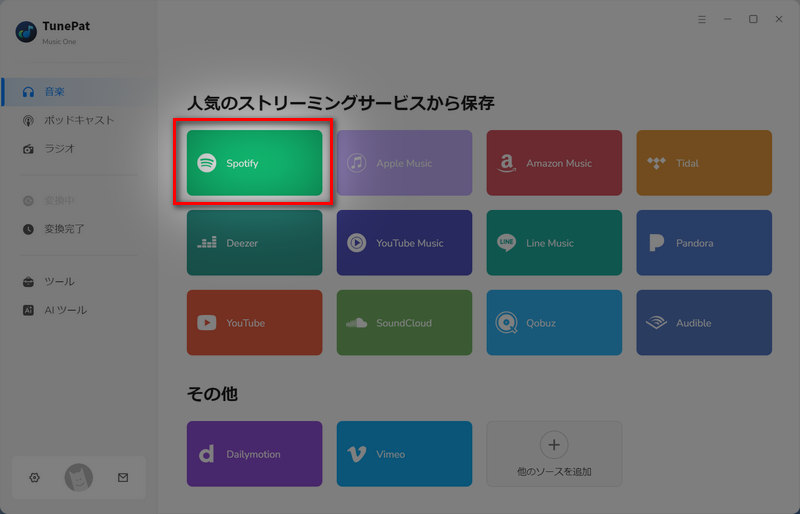Screen dimensions: 800x514
Task: Click the その他 heading
Action: (212, 394)
